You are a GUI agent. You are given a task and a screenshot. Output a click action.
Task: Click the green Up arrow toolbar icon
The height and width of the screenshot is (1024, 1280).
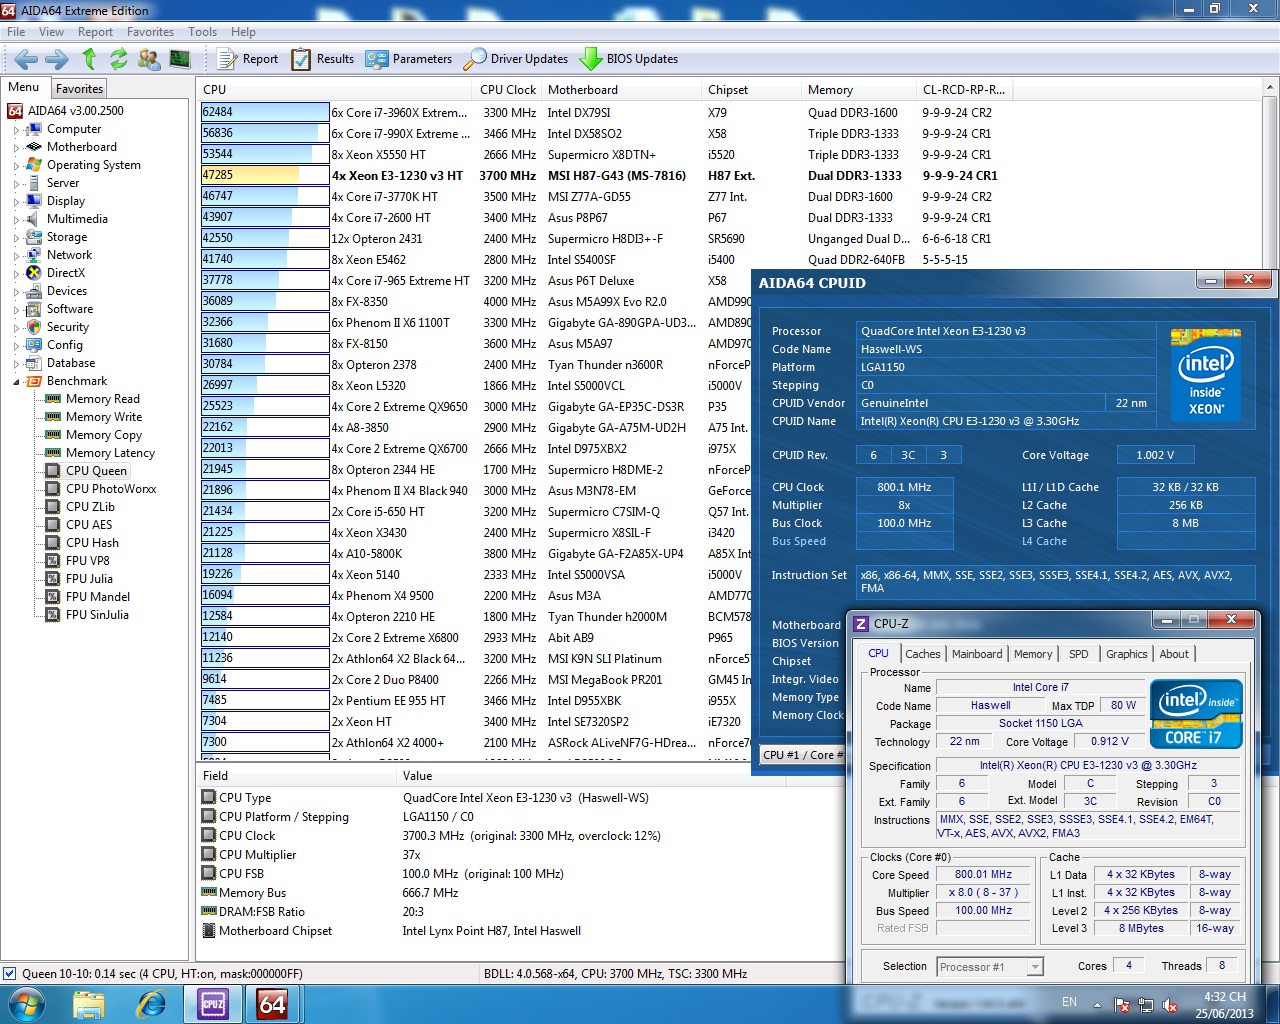(89, 59)
